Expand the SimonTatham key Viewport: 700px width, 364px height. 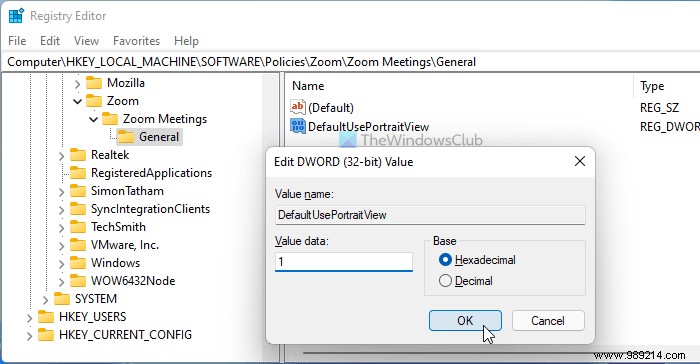click(61, 192)
